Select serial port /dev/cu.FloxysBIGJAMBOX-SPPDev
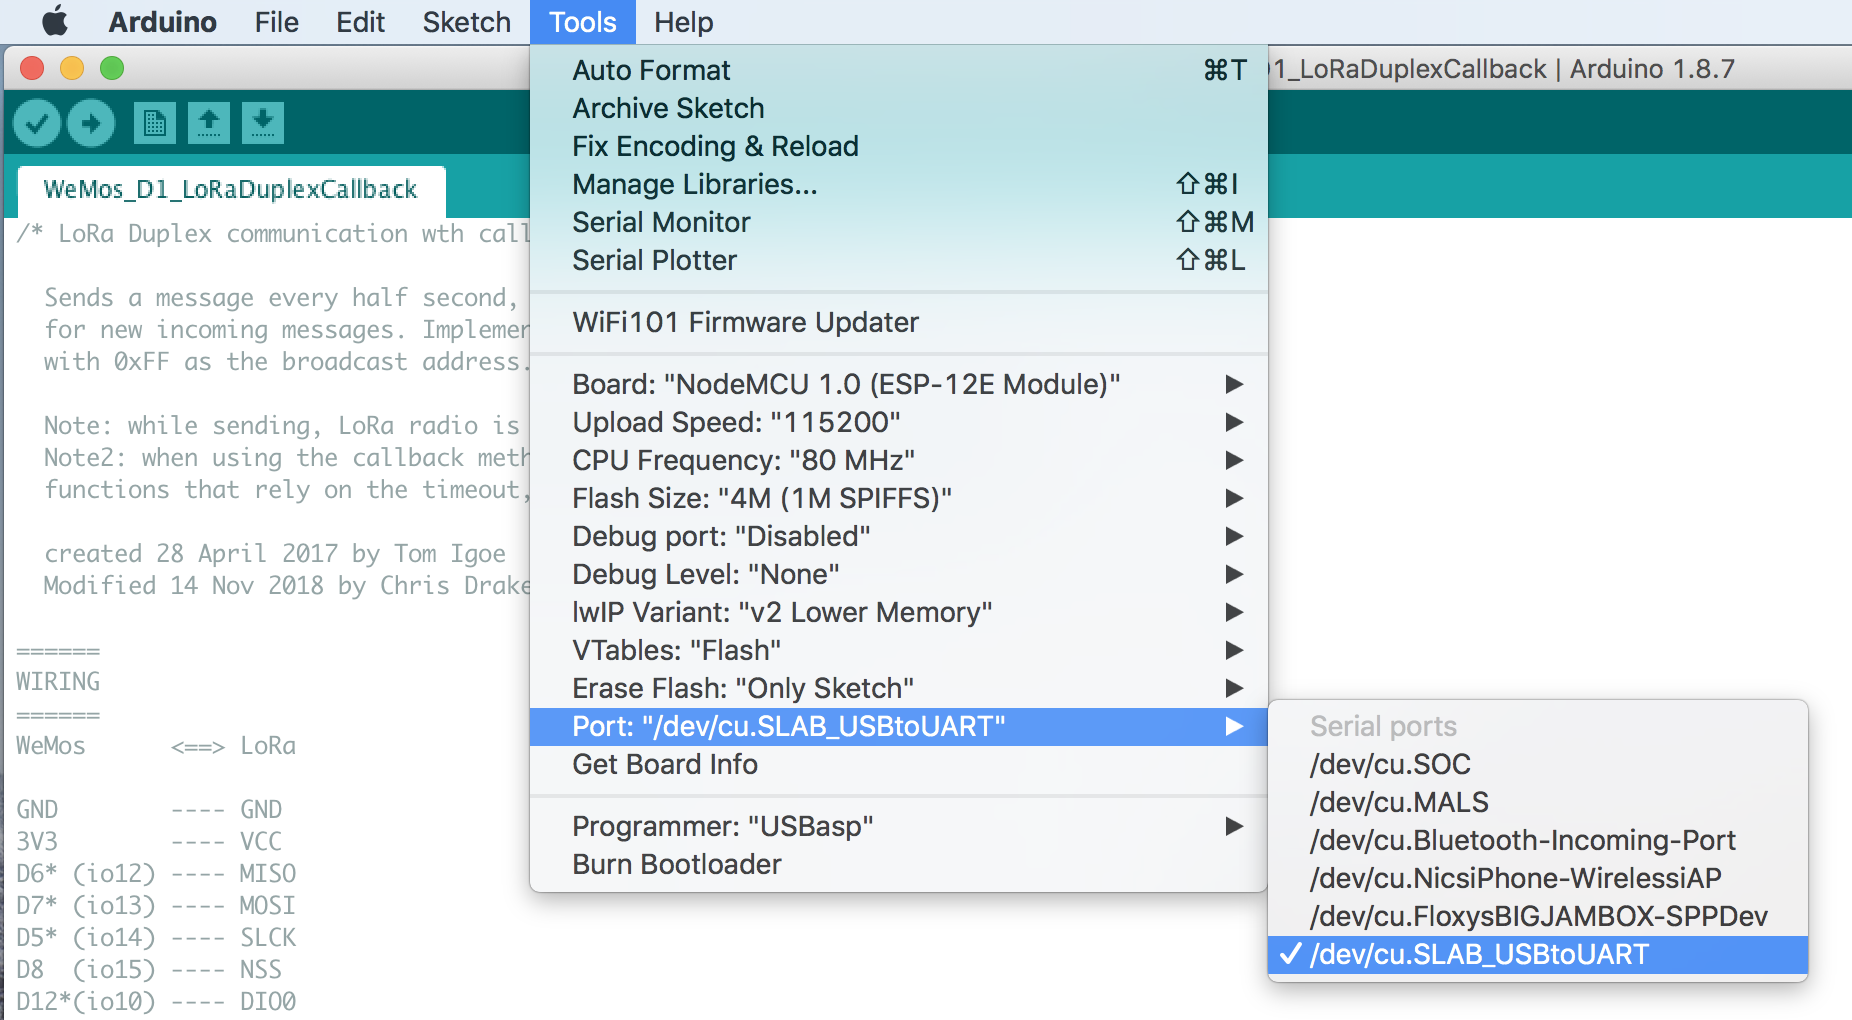The width and height of the screenshot is (1852, 1020). click(1538, 916)
